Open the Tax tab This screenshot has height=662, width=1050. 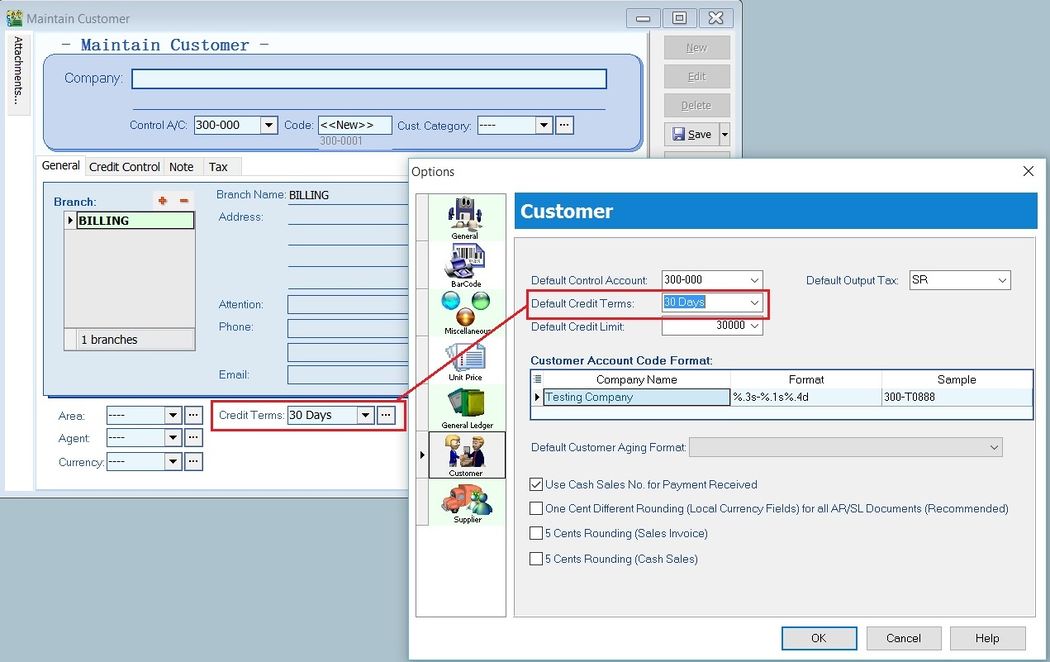click(219, 166)
